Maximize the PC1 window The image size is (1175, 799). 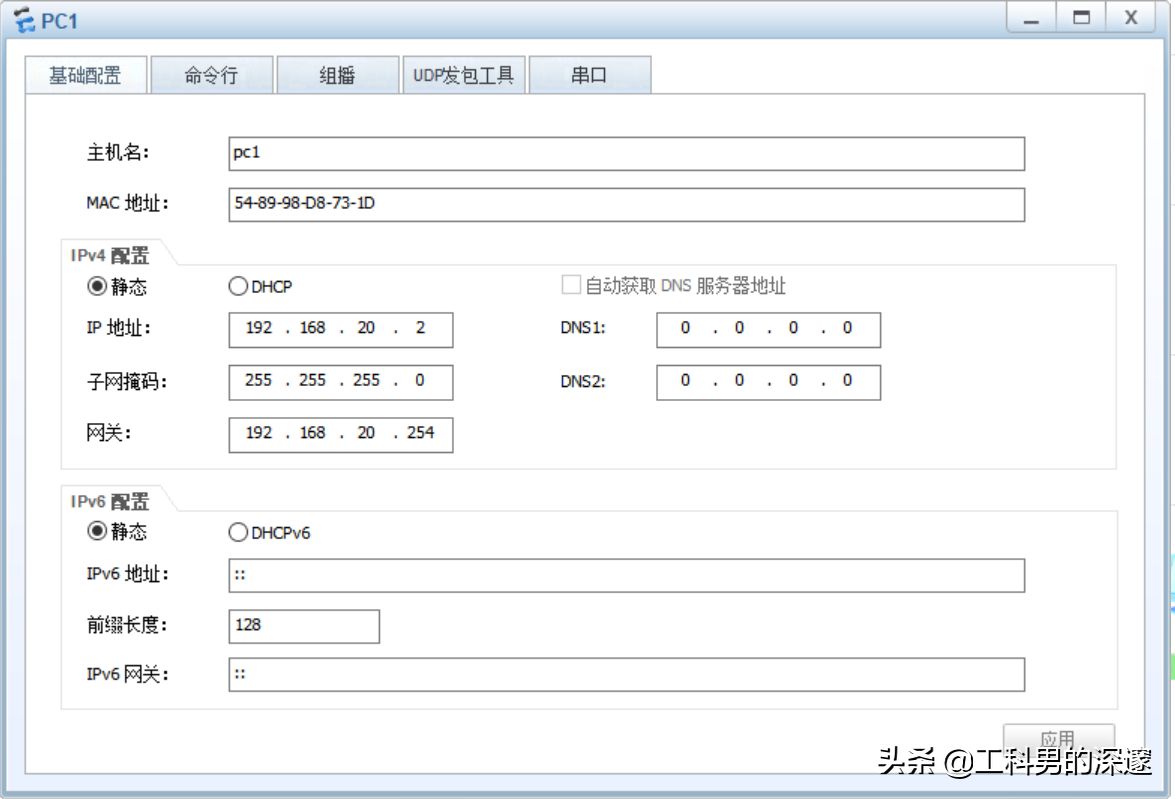1081,18
